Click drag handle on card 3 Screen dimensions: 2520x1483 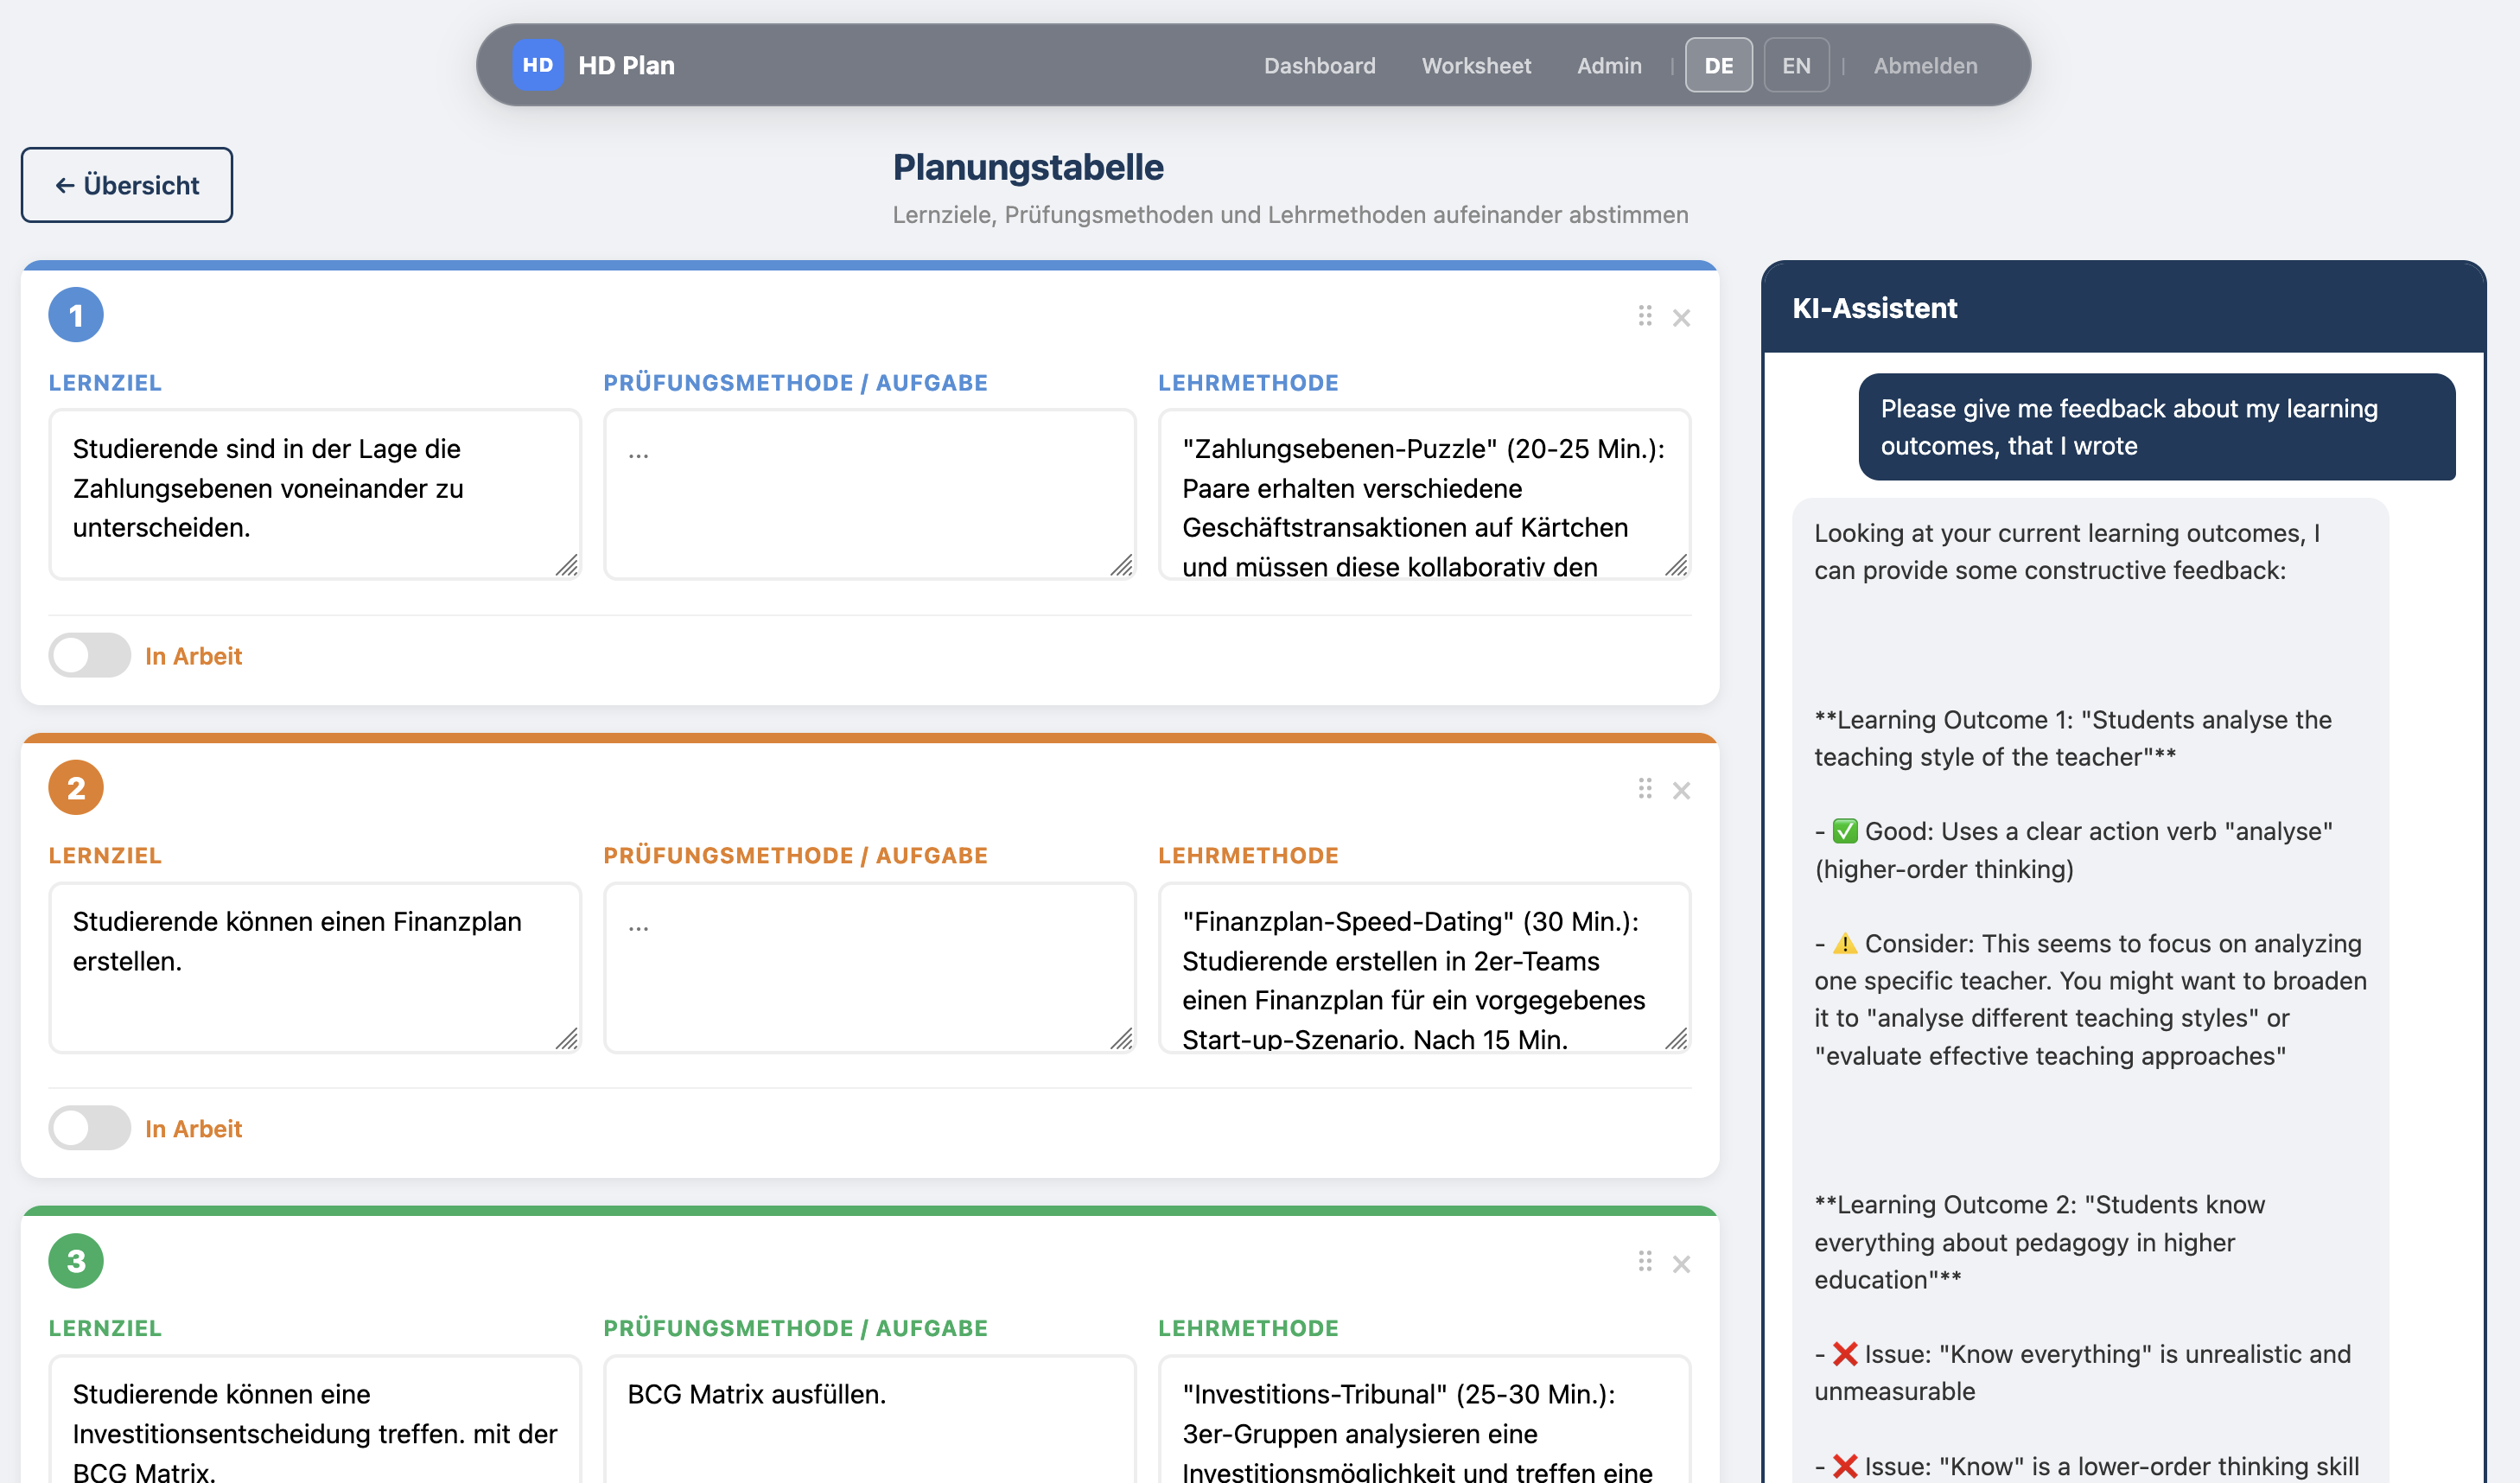pyautogui.click(x=1645, y=1261)
